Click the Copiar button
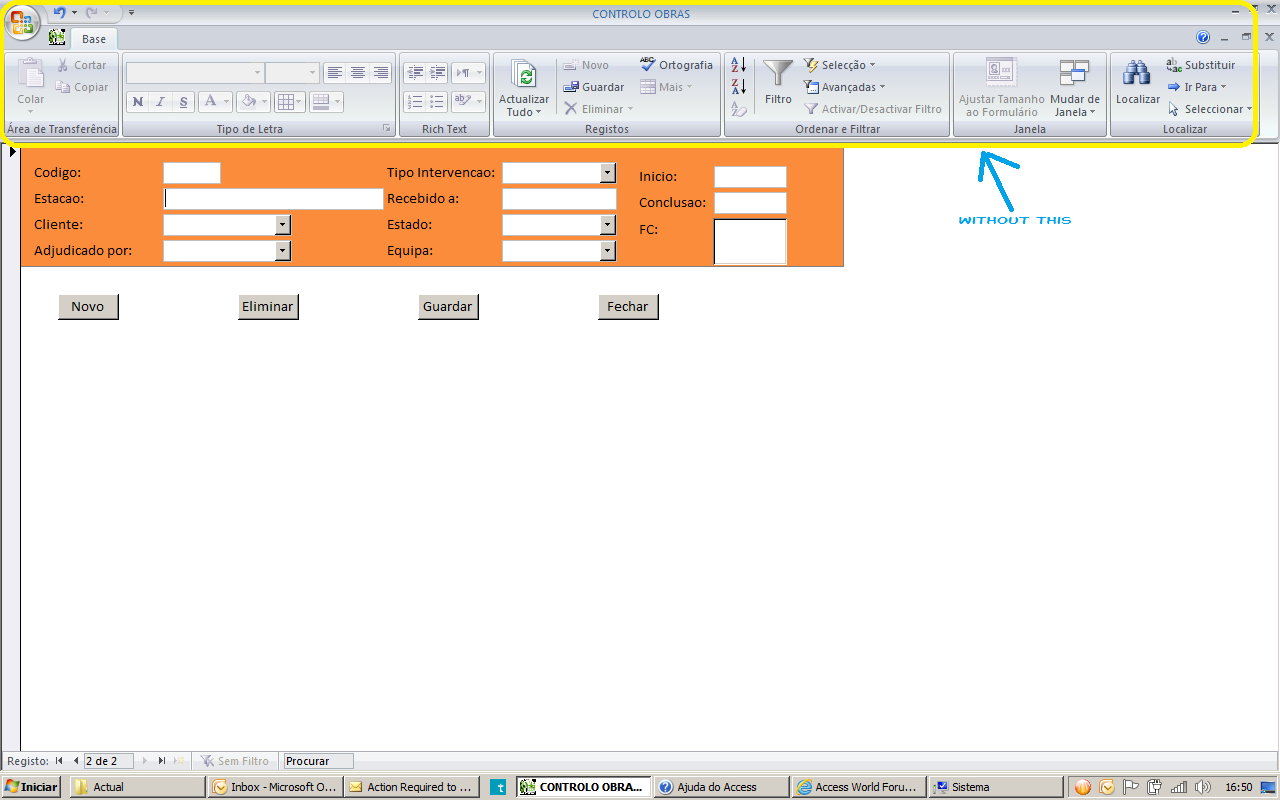Image resolution: width=1280 pixels, height=800 pixels. (82, 87)
